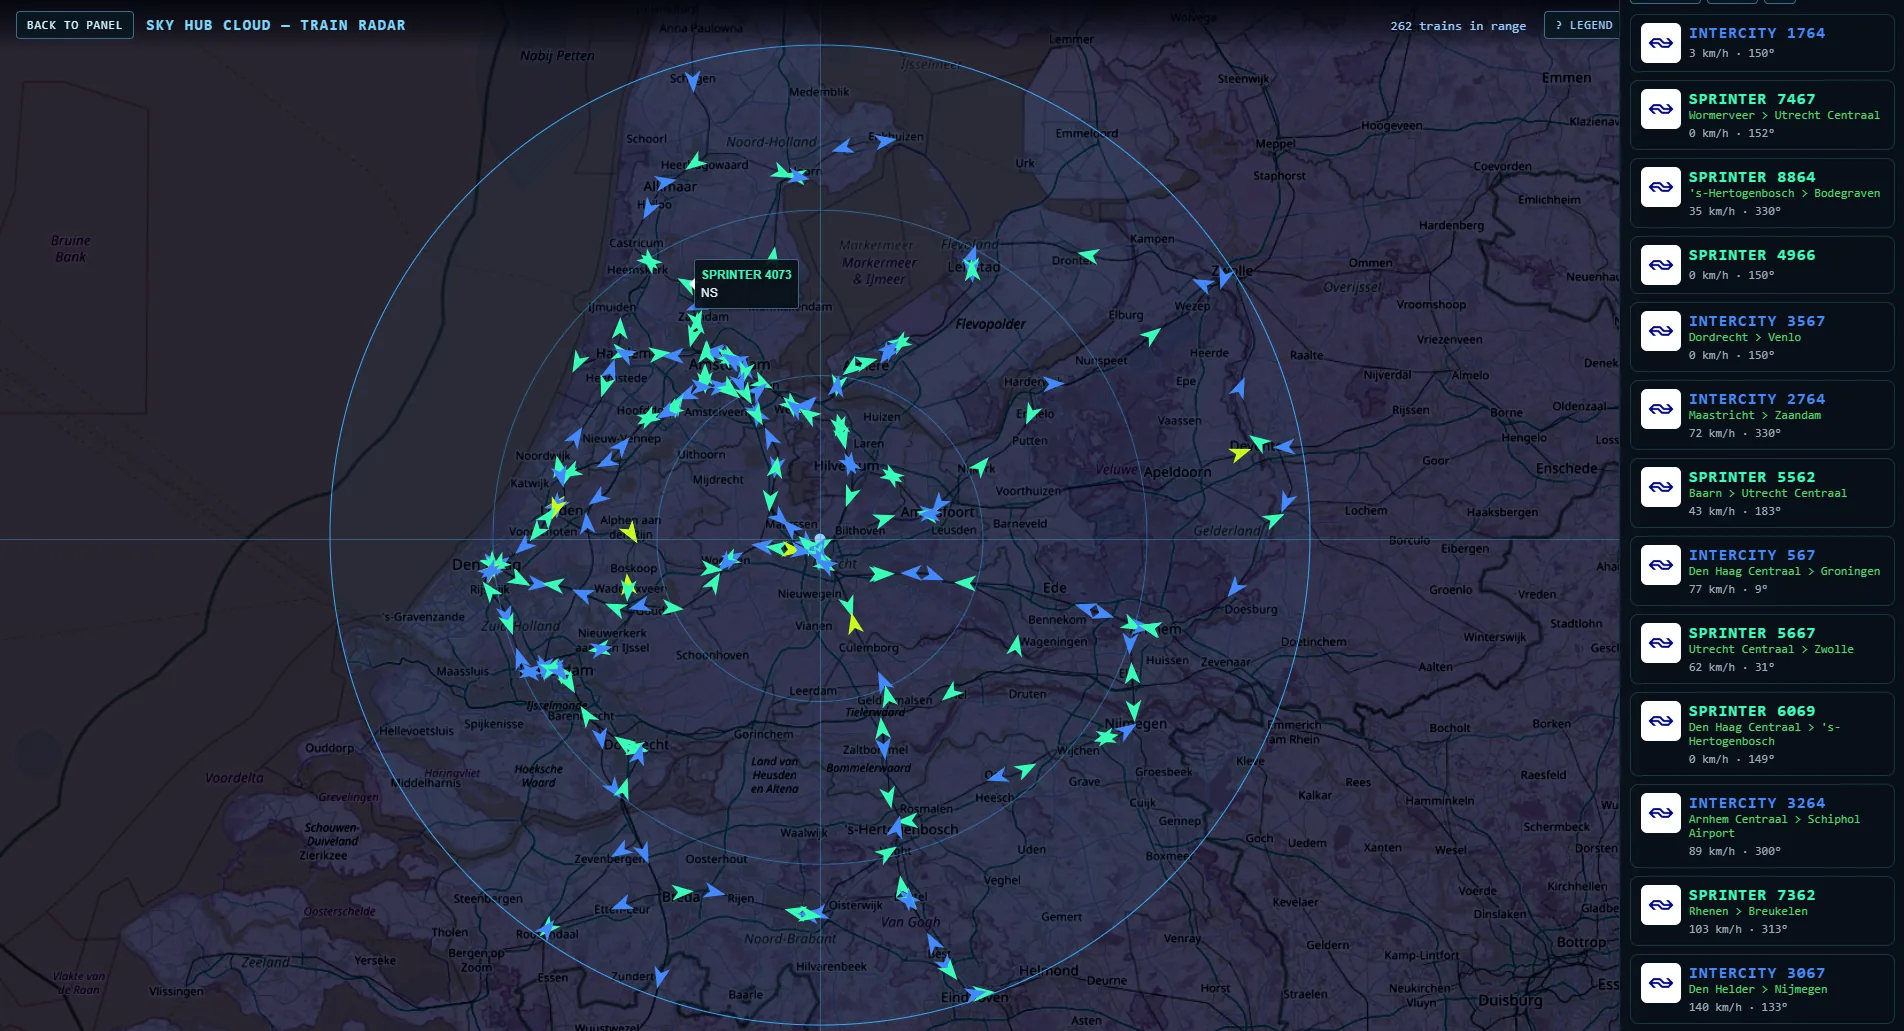The height and width of the screenshot is (1031, 1904).
Task: Select 's-Hertogenbosch > Bodegraven route text
Action: click(x=1784, y=193)
